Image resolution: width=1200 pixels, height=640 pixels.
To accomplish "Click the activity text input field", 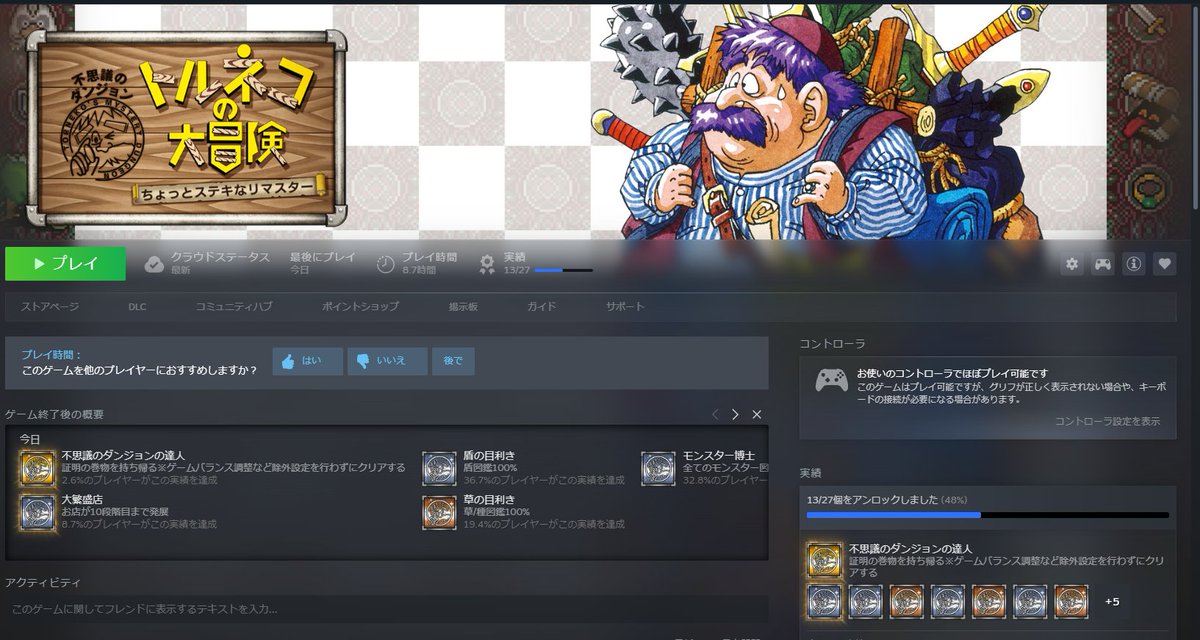I will pos(386,608).
